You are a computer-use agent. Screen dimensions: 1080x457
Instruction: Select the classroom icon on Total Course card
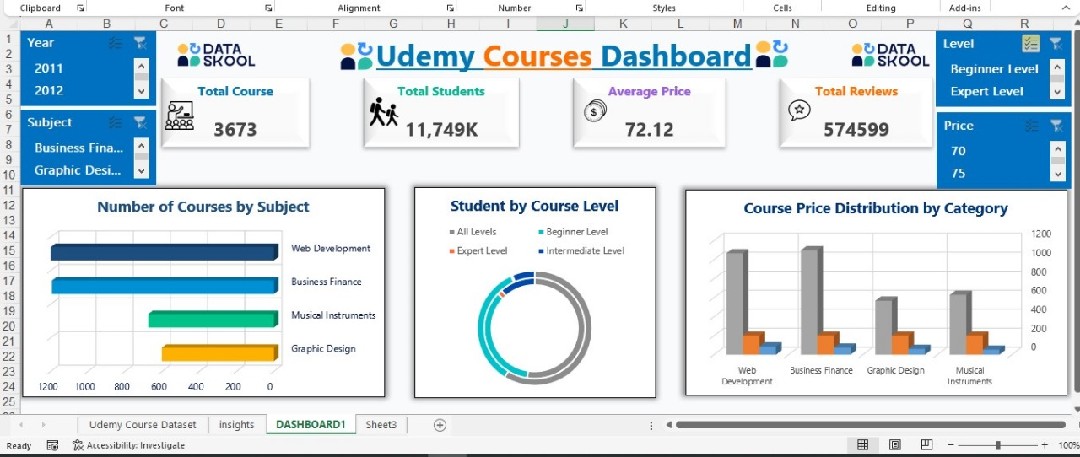(x=179, y=115)
